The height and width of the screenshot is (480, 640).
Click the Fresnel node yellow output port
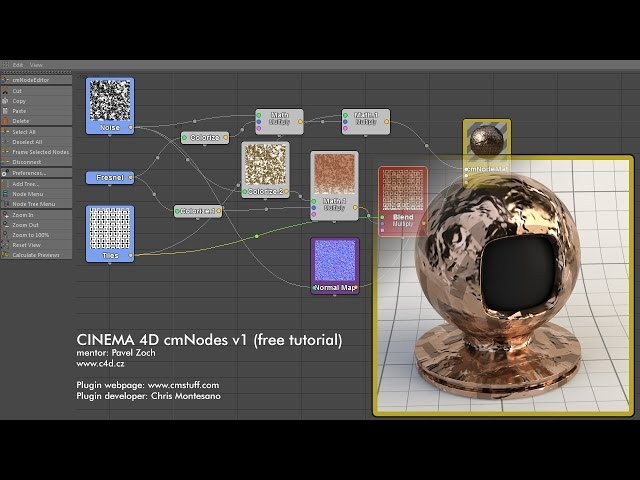point(131,178)
